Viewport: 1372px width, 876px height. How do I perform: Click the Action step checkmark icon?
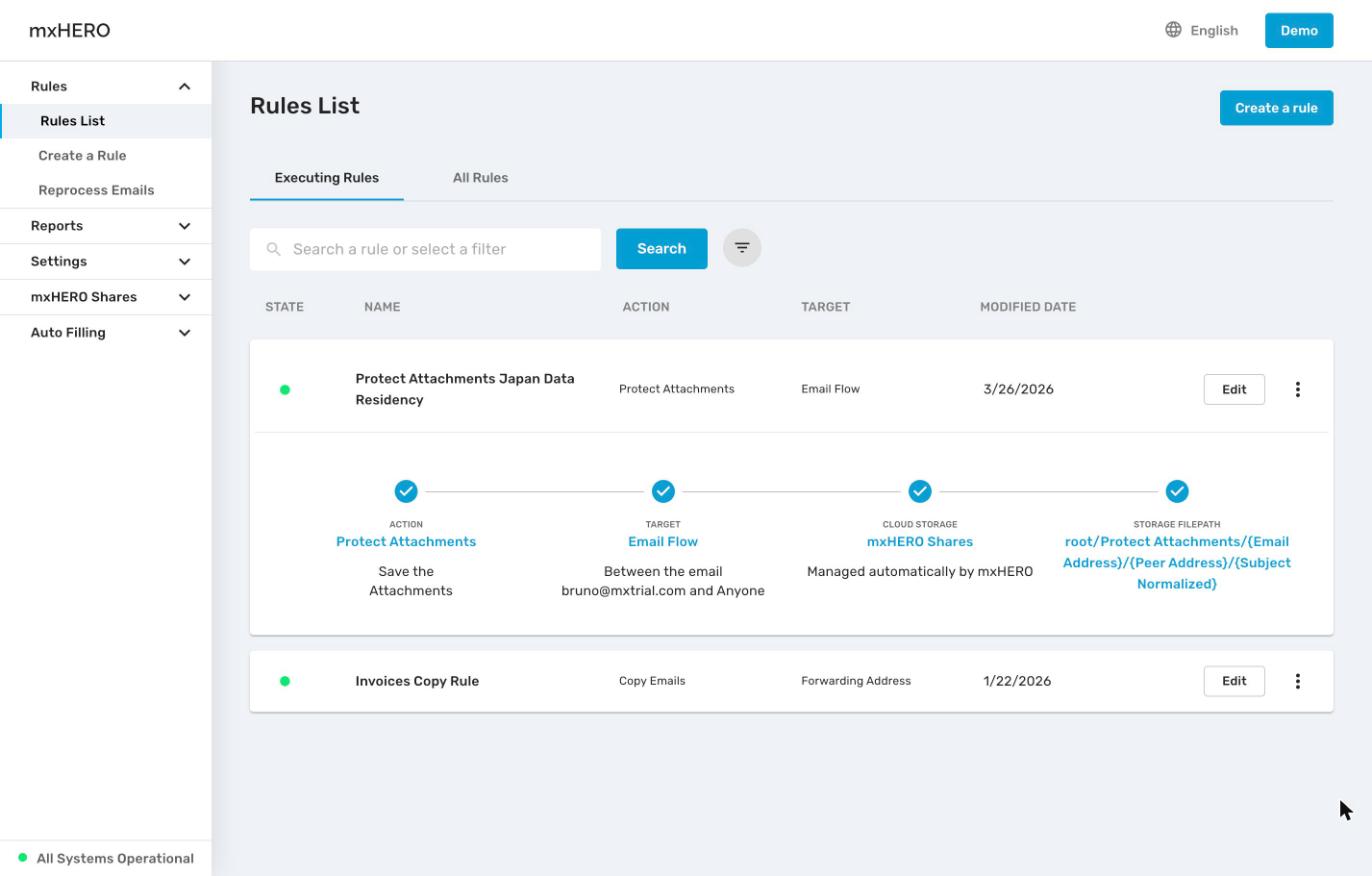point(406,491)
